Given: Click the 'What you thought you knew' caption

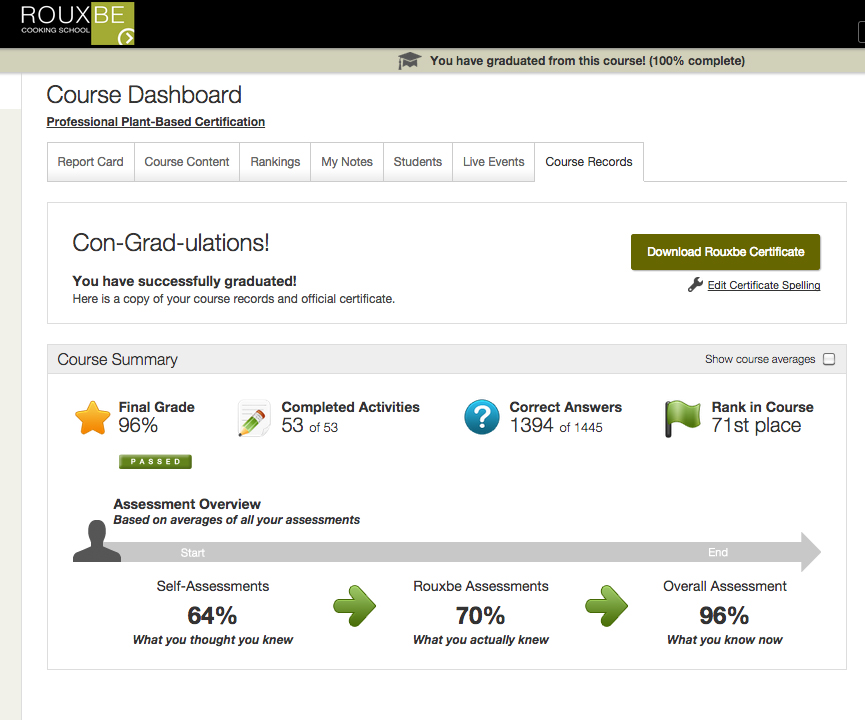Looking at the screenshot, I should (212, 640).
